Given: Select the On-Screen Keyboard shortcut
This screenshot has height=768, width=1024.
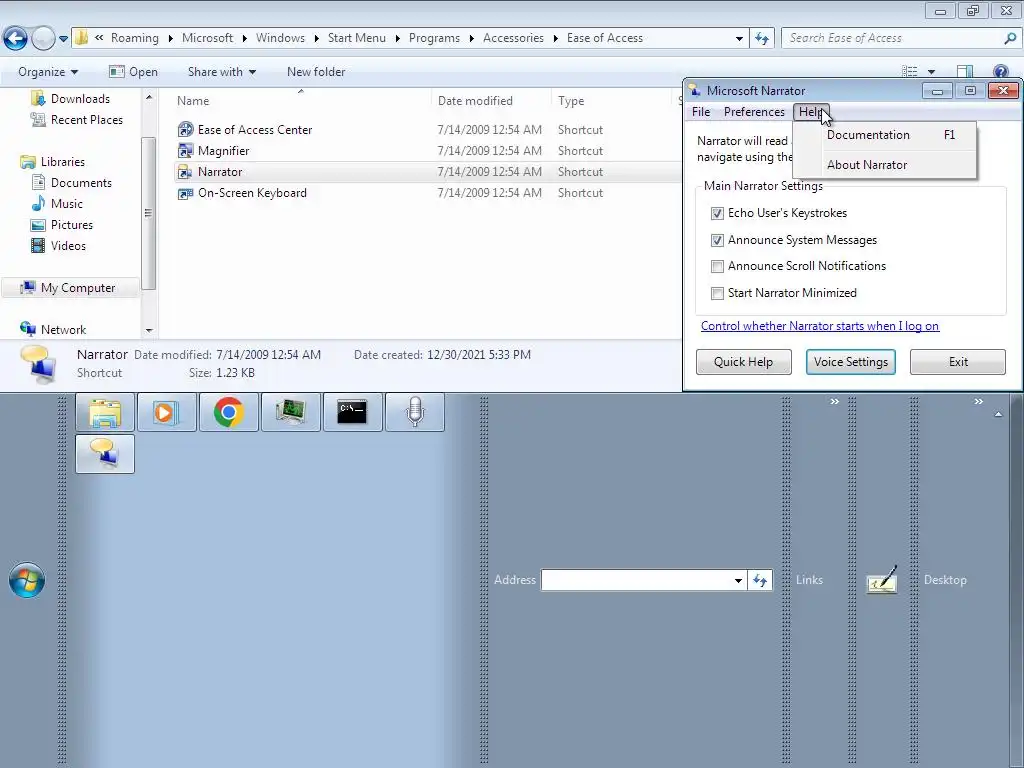Looking at the screenshot, I should coord(252,193).
